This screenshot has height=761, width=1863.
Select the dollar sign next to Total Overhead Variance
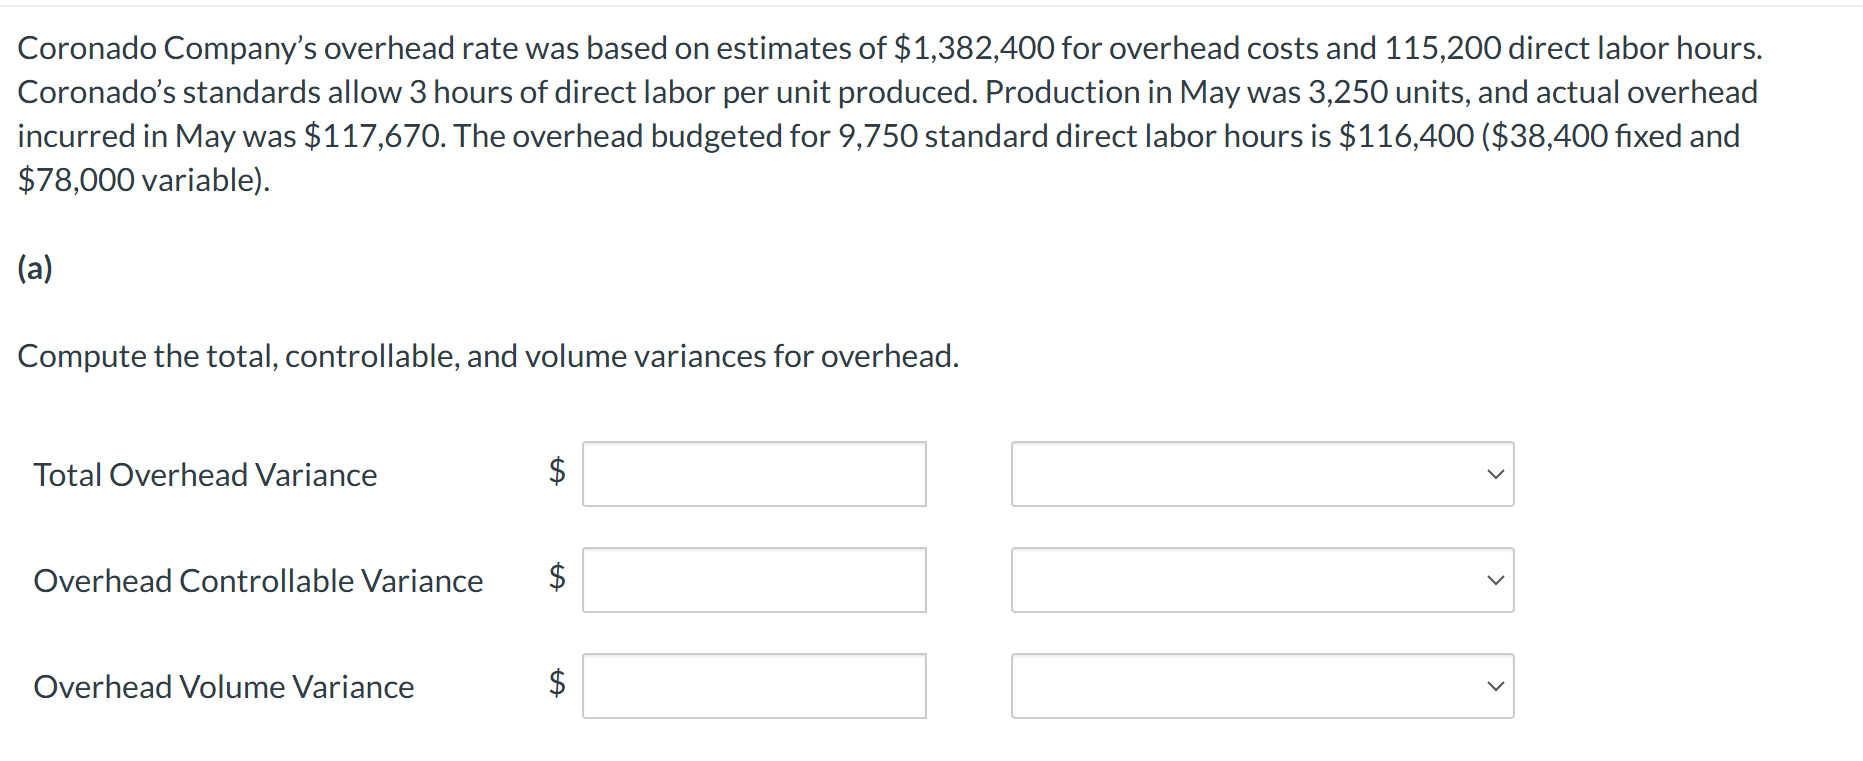(557, 474)
